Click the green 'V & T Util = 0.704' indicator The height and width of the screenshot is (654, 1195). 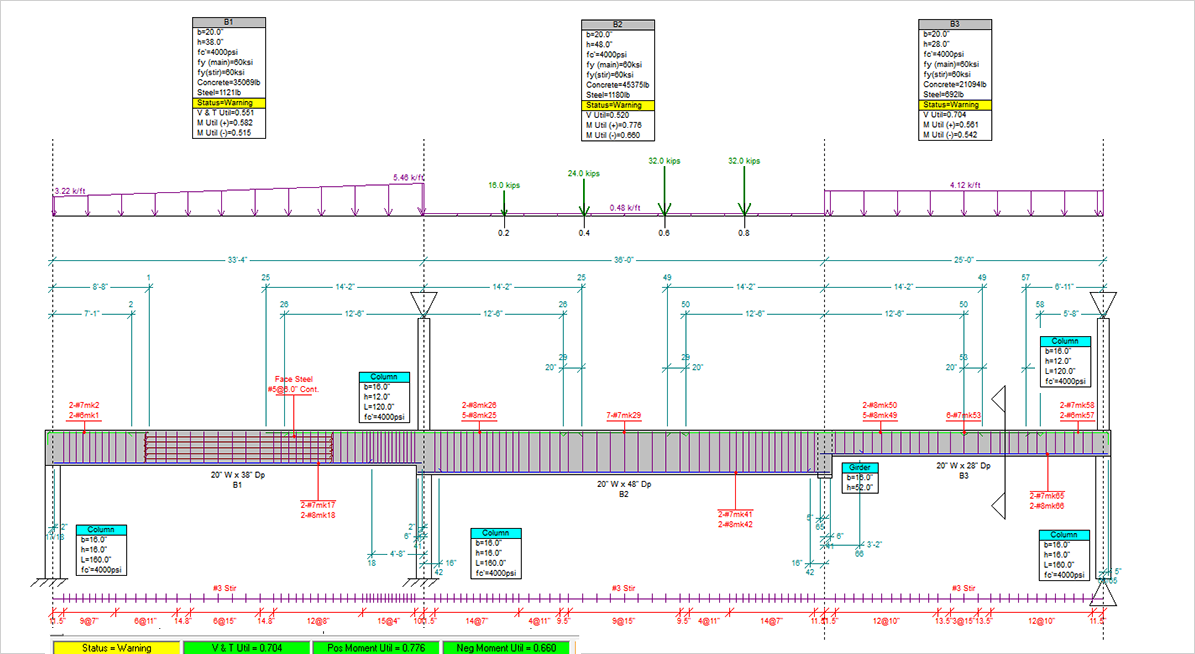tap(246, 648)
